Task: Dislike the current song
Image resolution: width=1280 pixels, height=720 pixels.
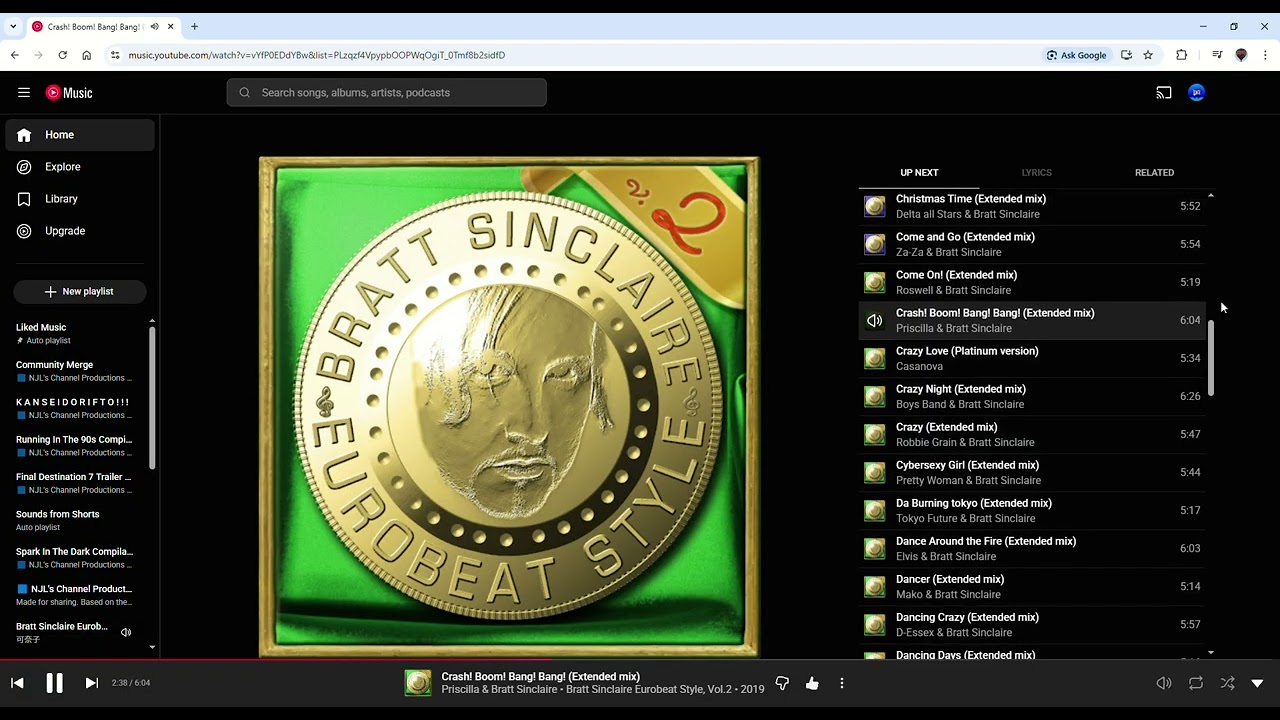Action: (782, 683)
